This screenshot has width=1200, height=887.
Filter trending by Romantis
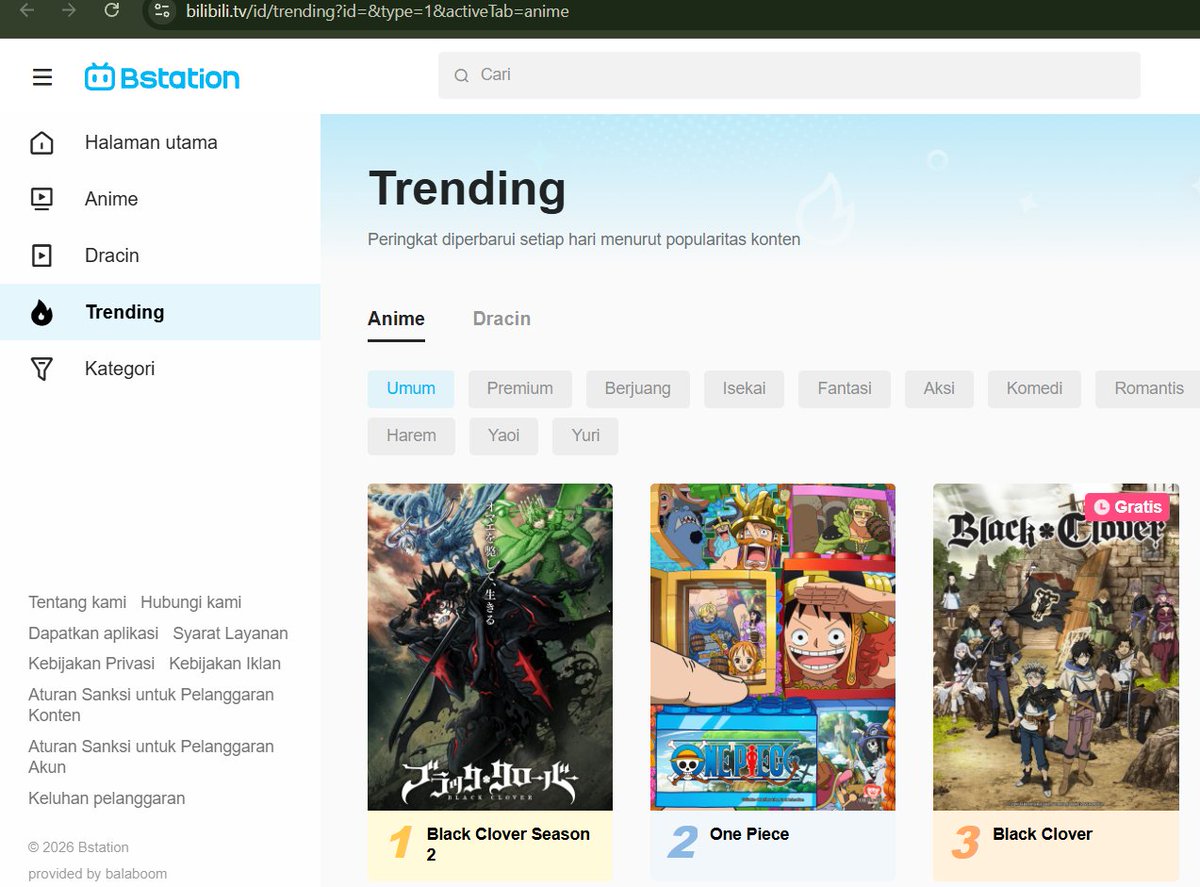coord(1149,389)
